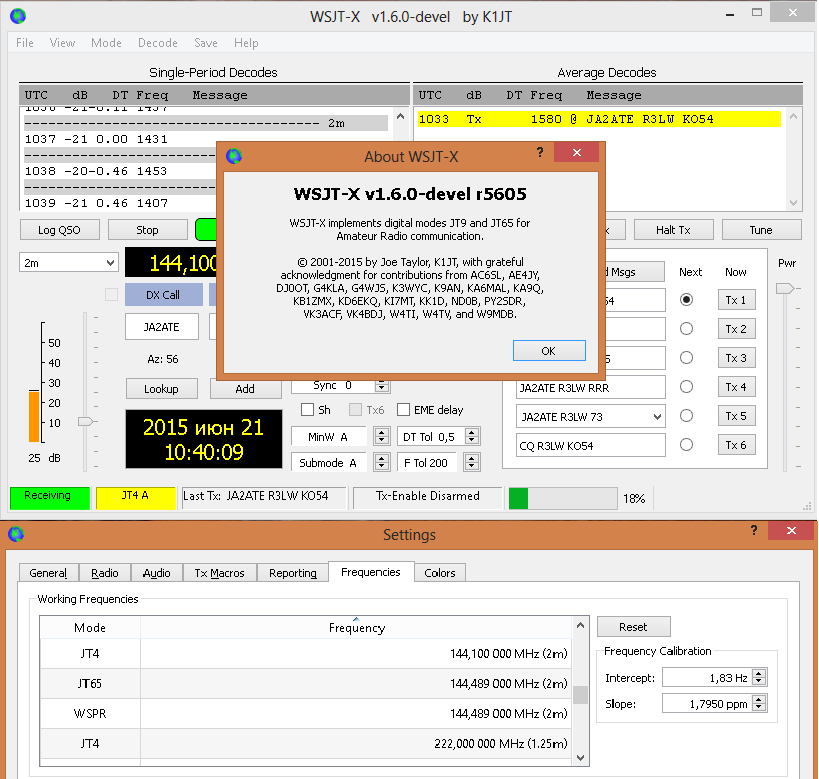Click the help question mark in Settings window

pyautogui.click(x=752, y=532)
